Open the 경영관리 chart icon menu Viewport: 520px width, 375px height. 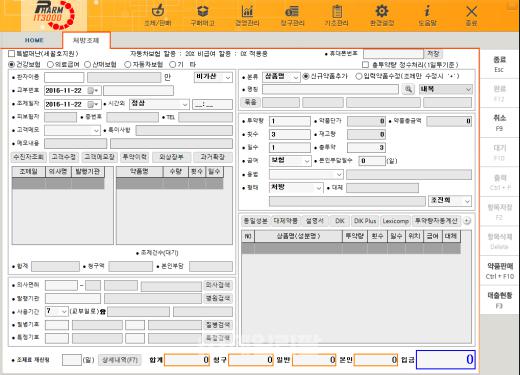[247, 16]
